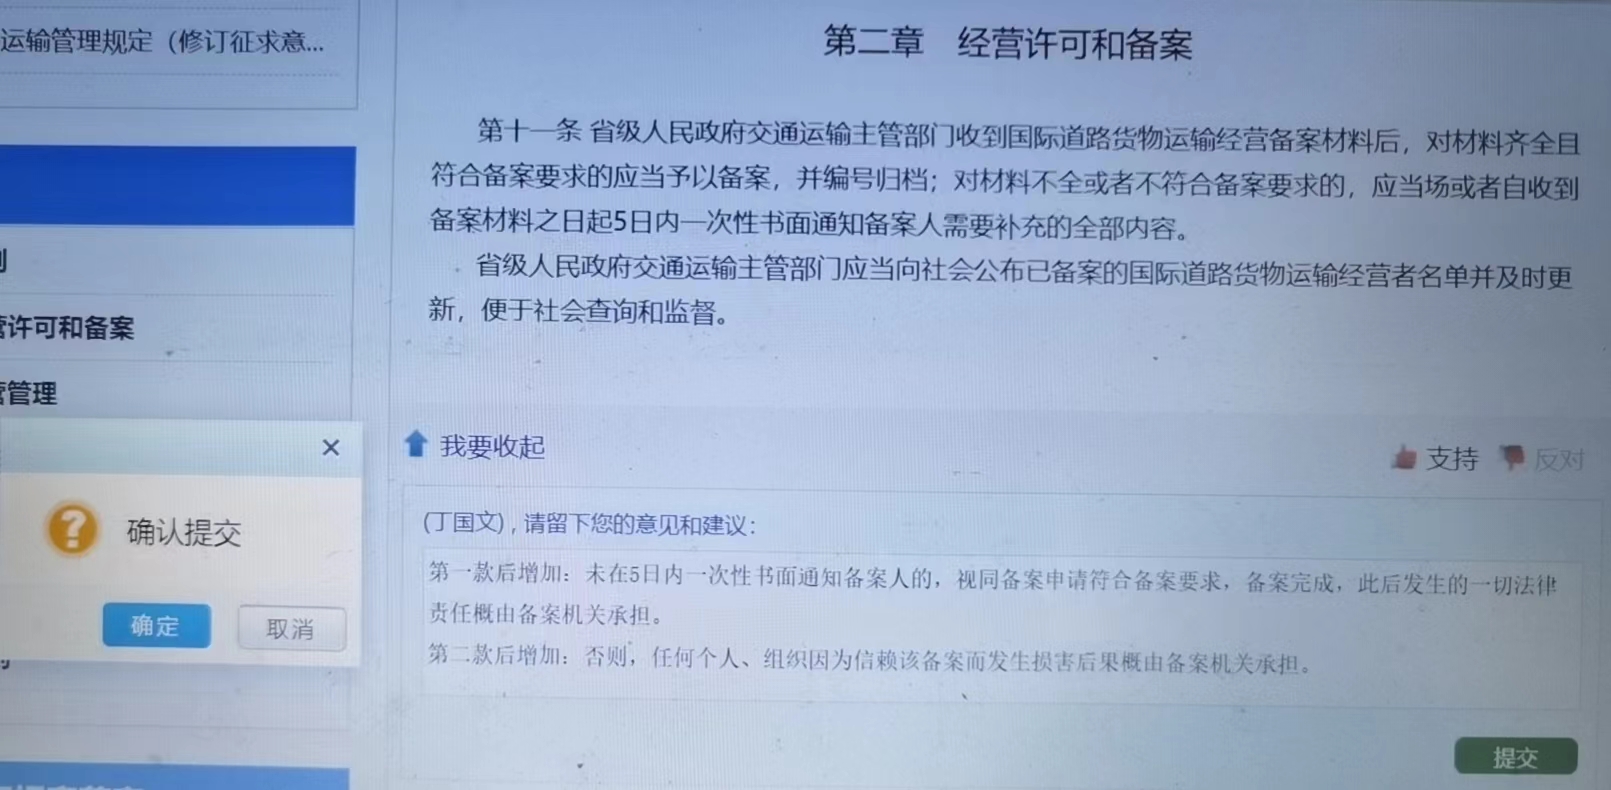1611x790 pixels.
Task: Click the thumbs-up icon beside 支持
Action: pos(1403,458)
